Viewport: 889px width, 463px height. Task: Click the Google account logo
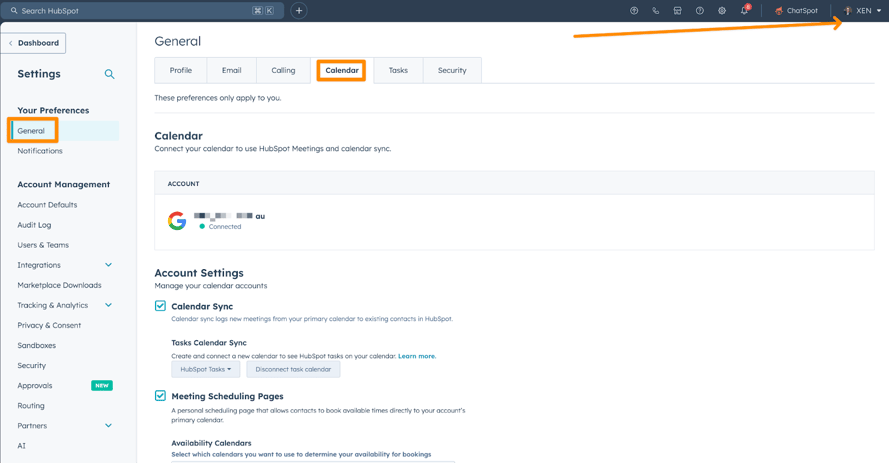click(177, 221)
